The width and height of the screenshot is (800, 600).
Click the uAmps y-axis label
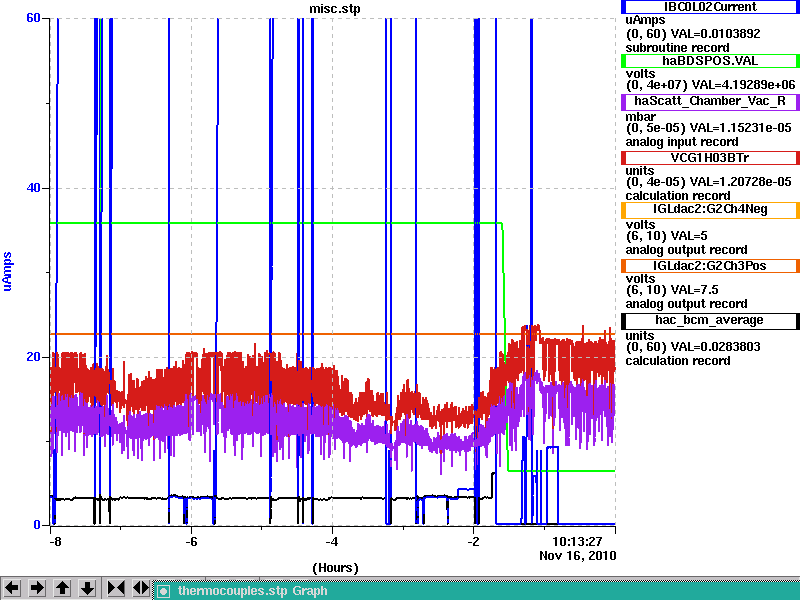[x=7, y=271]
